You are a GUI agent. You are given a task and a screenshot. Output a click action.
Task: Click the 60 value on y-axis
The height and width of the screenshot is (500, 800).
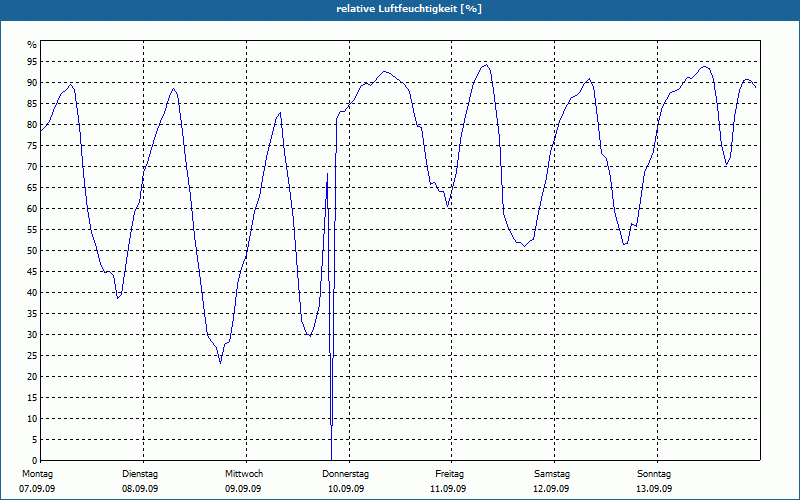tap(32, 209)
